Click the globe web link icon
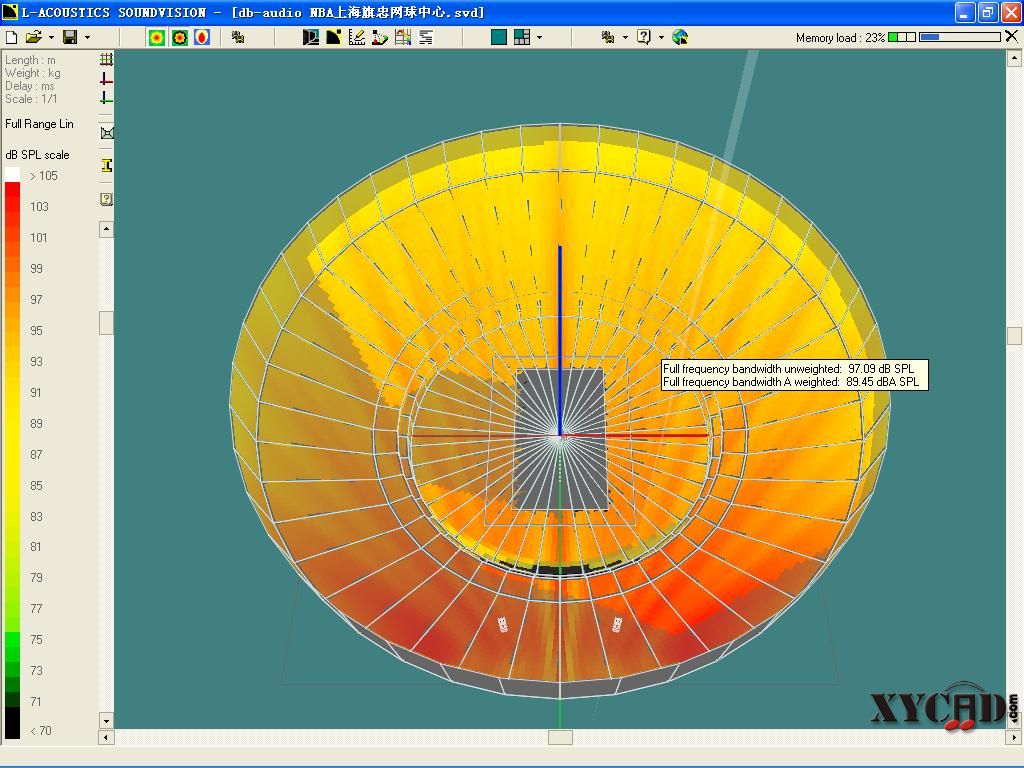The image size is (1024, 768). [680, 37]
